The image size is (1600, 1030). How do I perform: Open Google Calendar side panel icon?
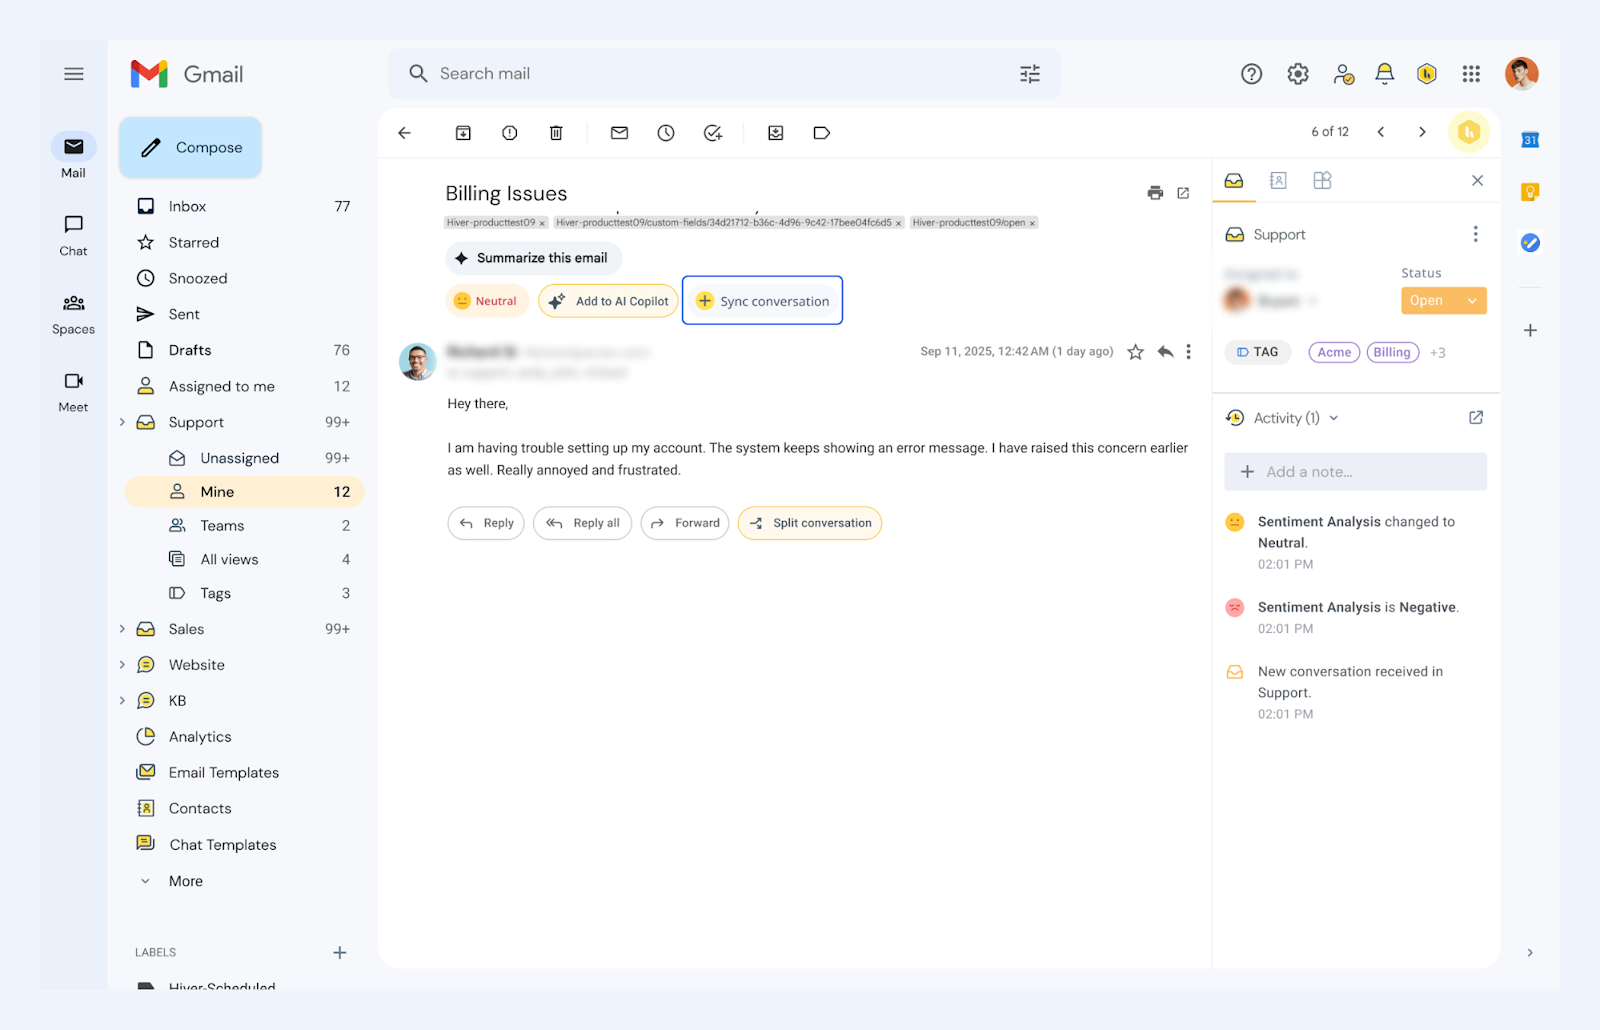1530,140
